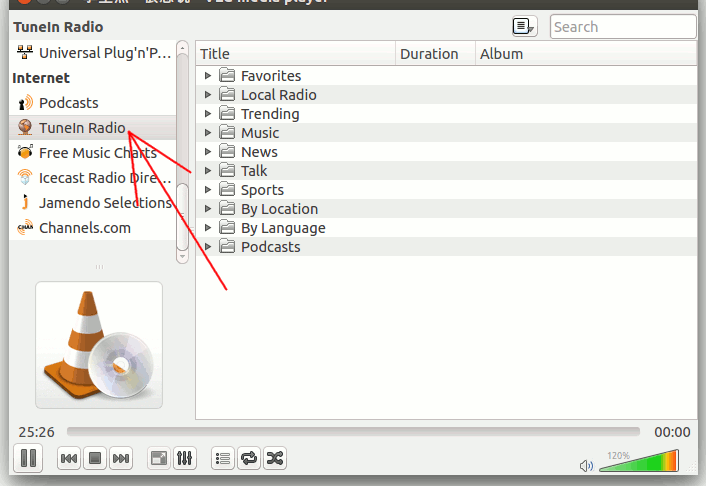Image resolution: width=706 pixels, height=486 pixels.
Task: Skip to next media track
Action: (x=121, y=459)
